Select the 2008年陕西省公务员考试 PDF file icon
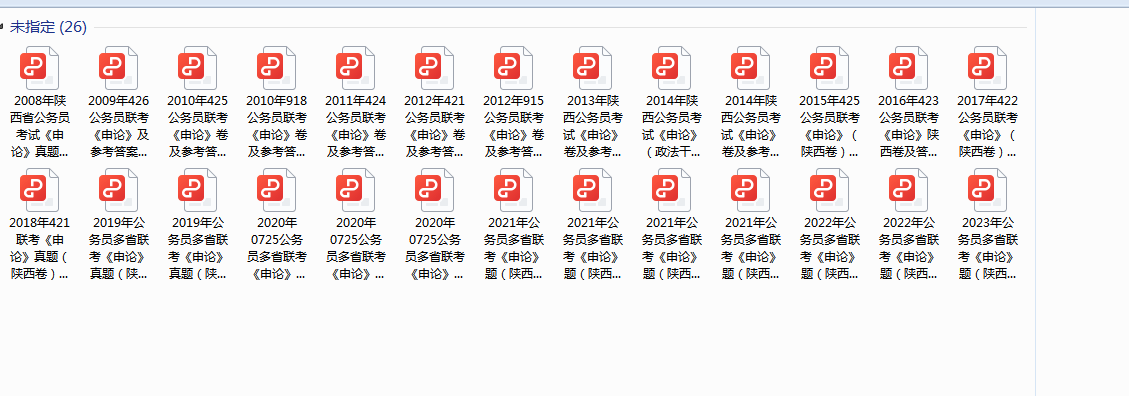Image resolution: width=1129 pixels, height=396 pixels. 39,68
